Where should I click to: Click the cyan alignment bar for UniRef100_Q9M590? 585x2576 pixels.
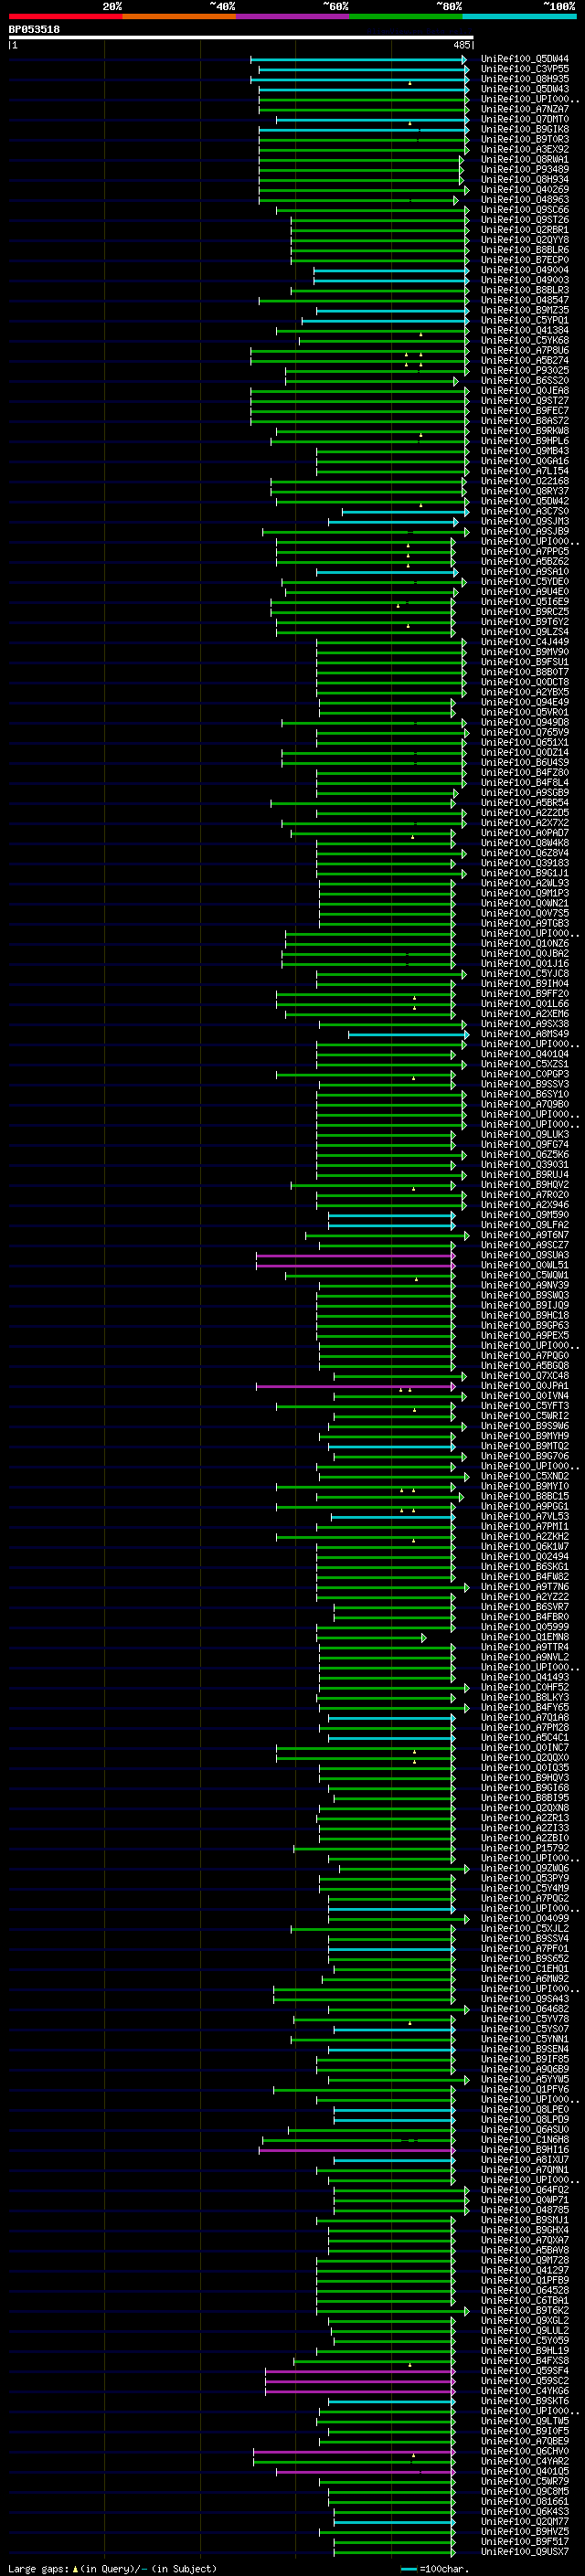(x=391, y=1215)
